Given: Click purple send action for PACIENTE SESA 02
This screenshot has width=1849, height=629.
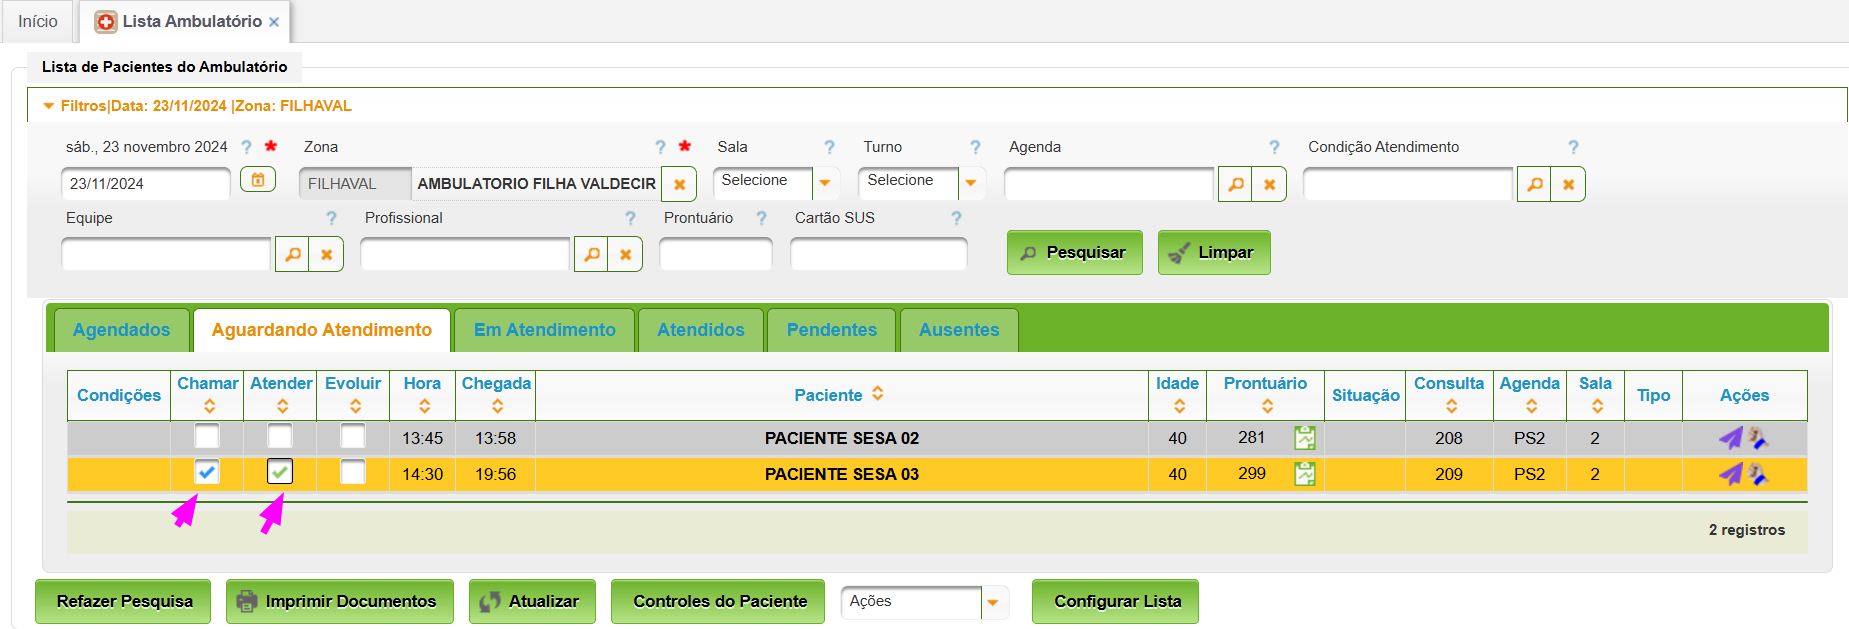Looking at the screenshot, I should tap(1730, 438).
